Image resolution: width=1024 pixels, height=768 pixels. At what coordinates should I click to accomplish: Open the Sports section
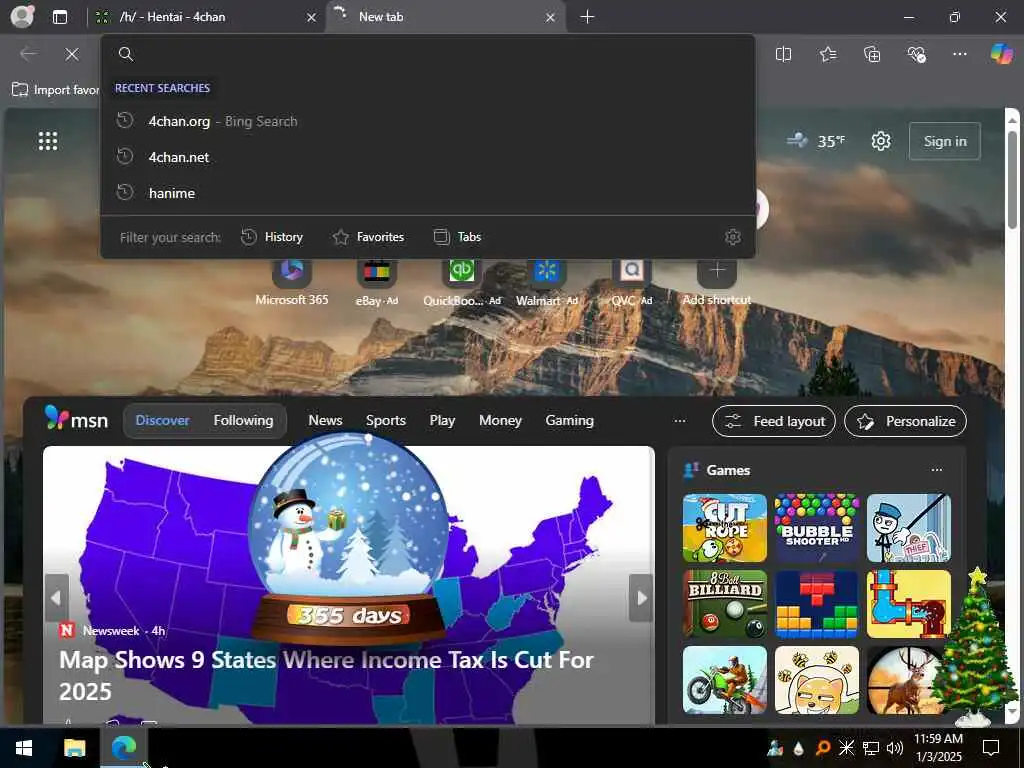coord(386,421)
